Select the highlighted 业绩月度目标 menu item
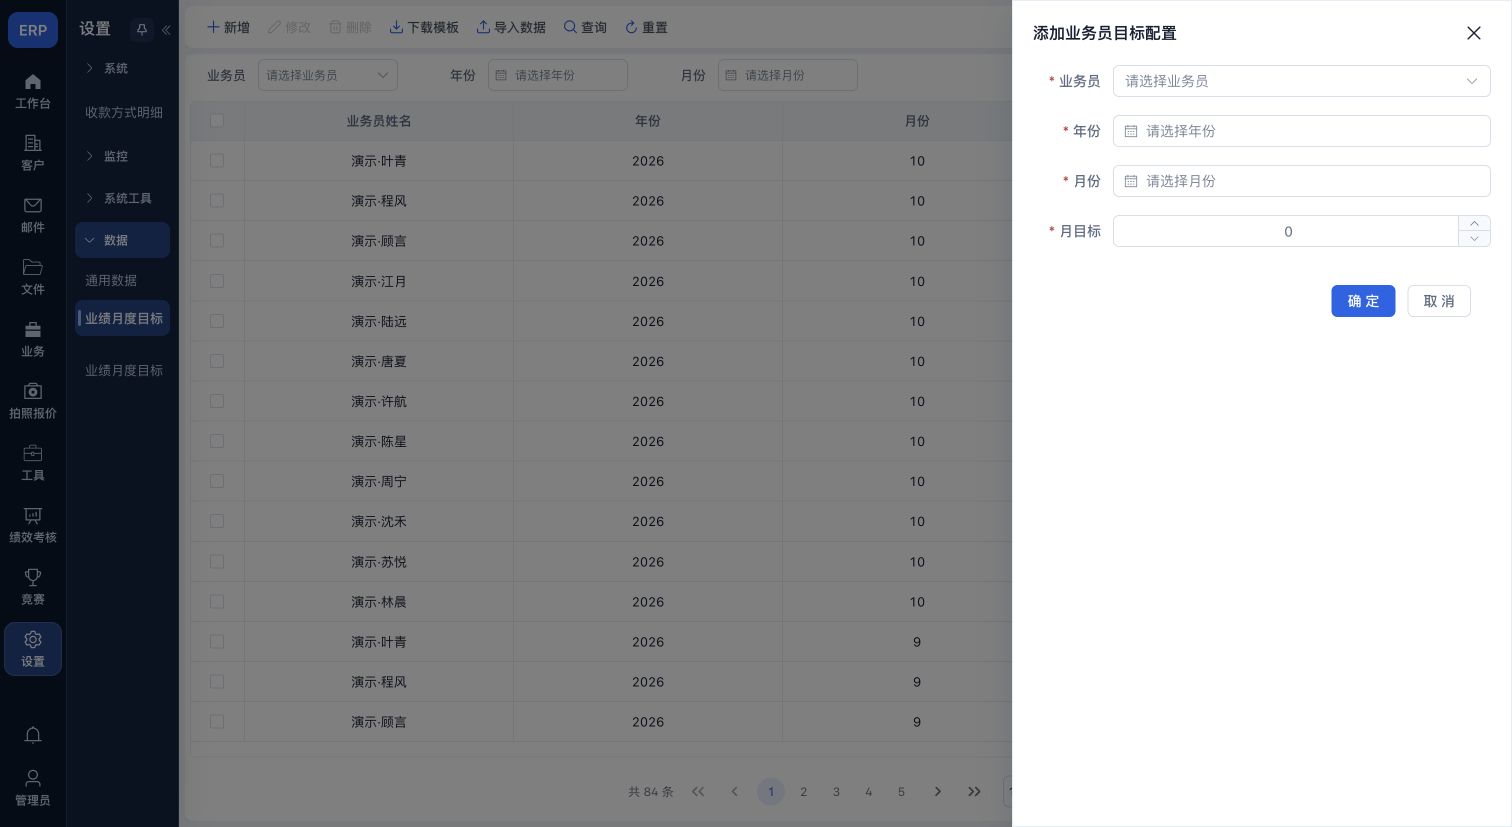1512x827 pixels. (x=122, y=318)
